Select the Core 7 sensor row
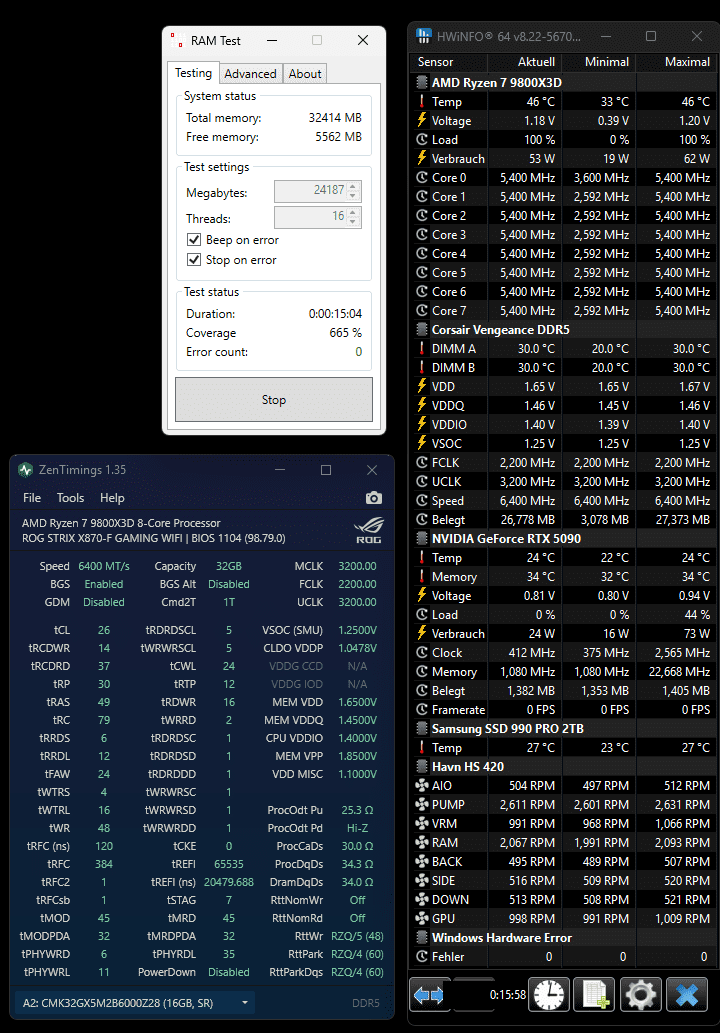Screen dimensions: 720x1033 point(564,310)
